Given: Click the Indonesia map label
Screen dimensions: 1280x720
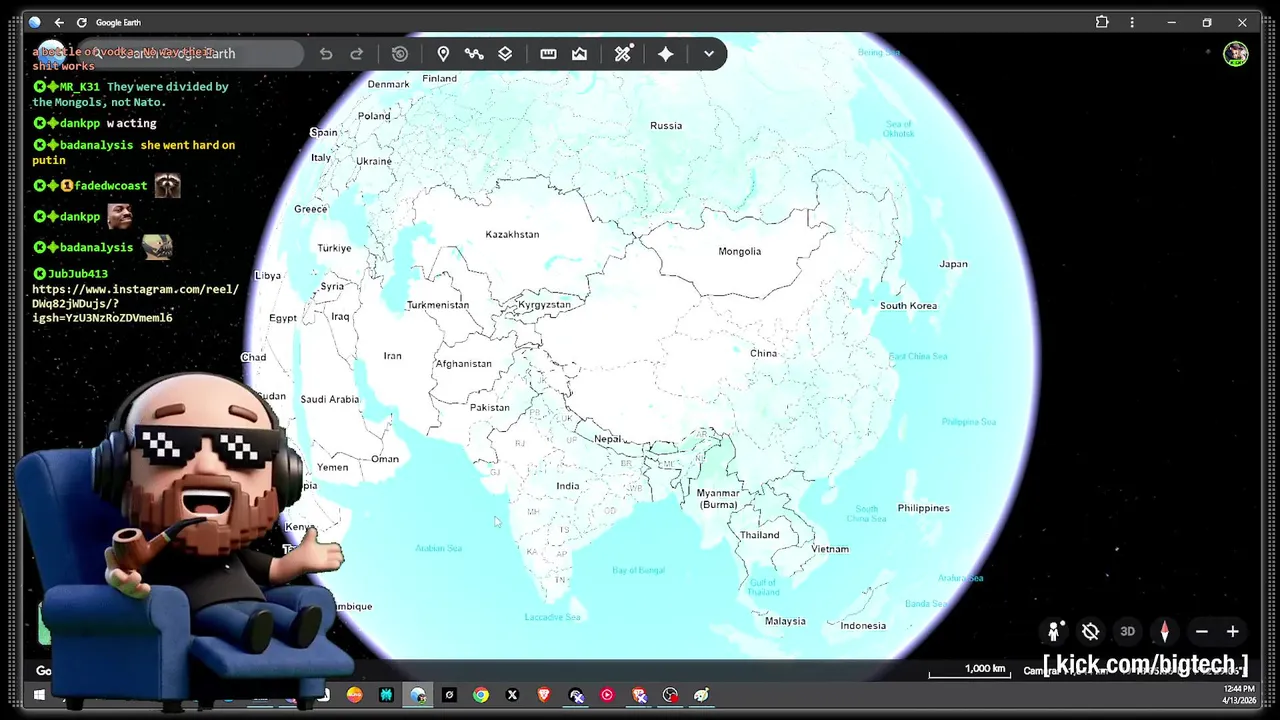Looking at the screenshot, I should coord(863,626).
